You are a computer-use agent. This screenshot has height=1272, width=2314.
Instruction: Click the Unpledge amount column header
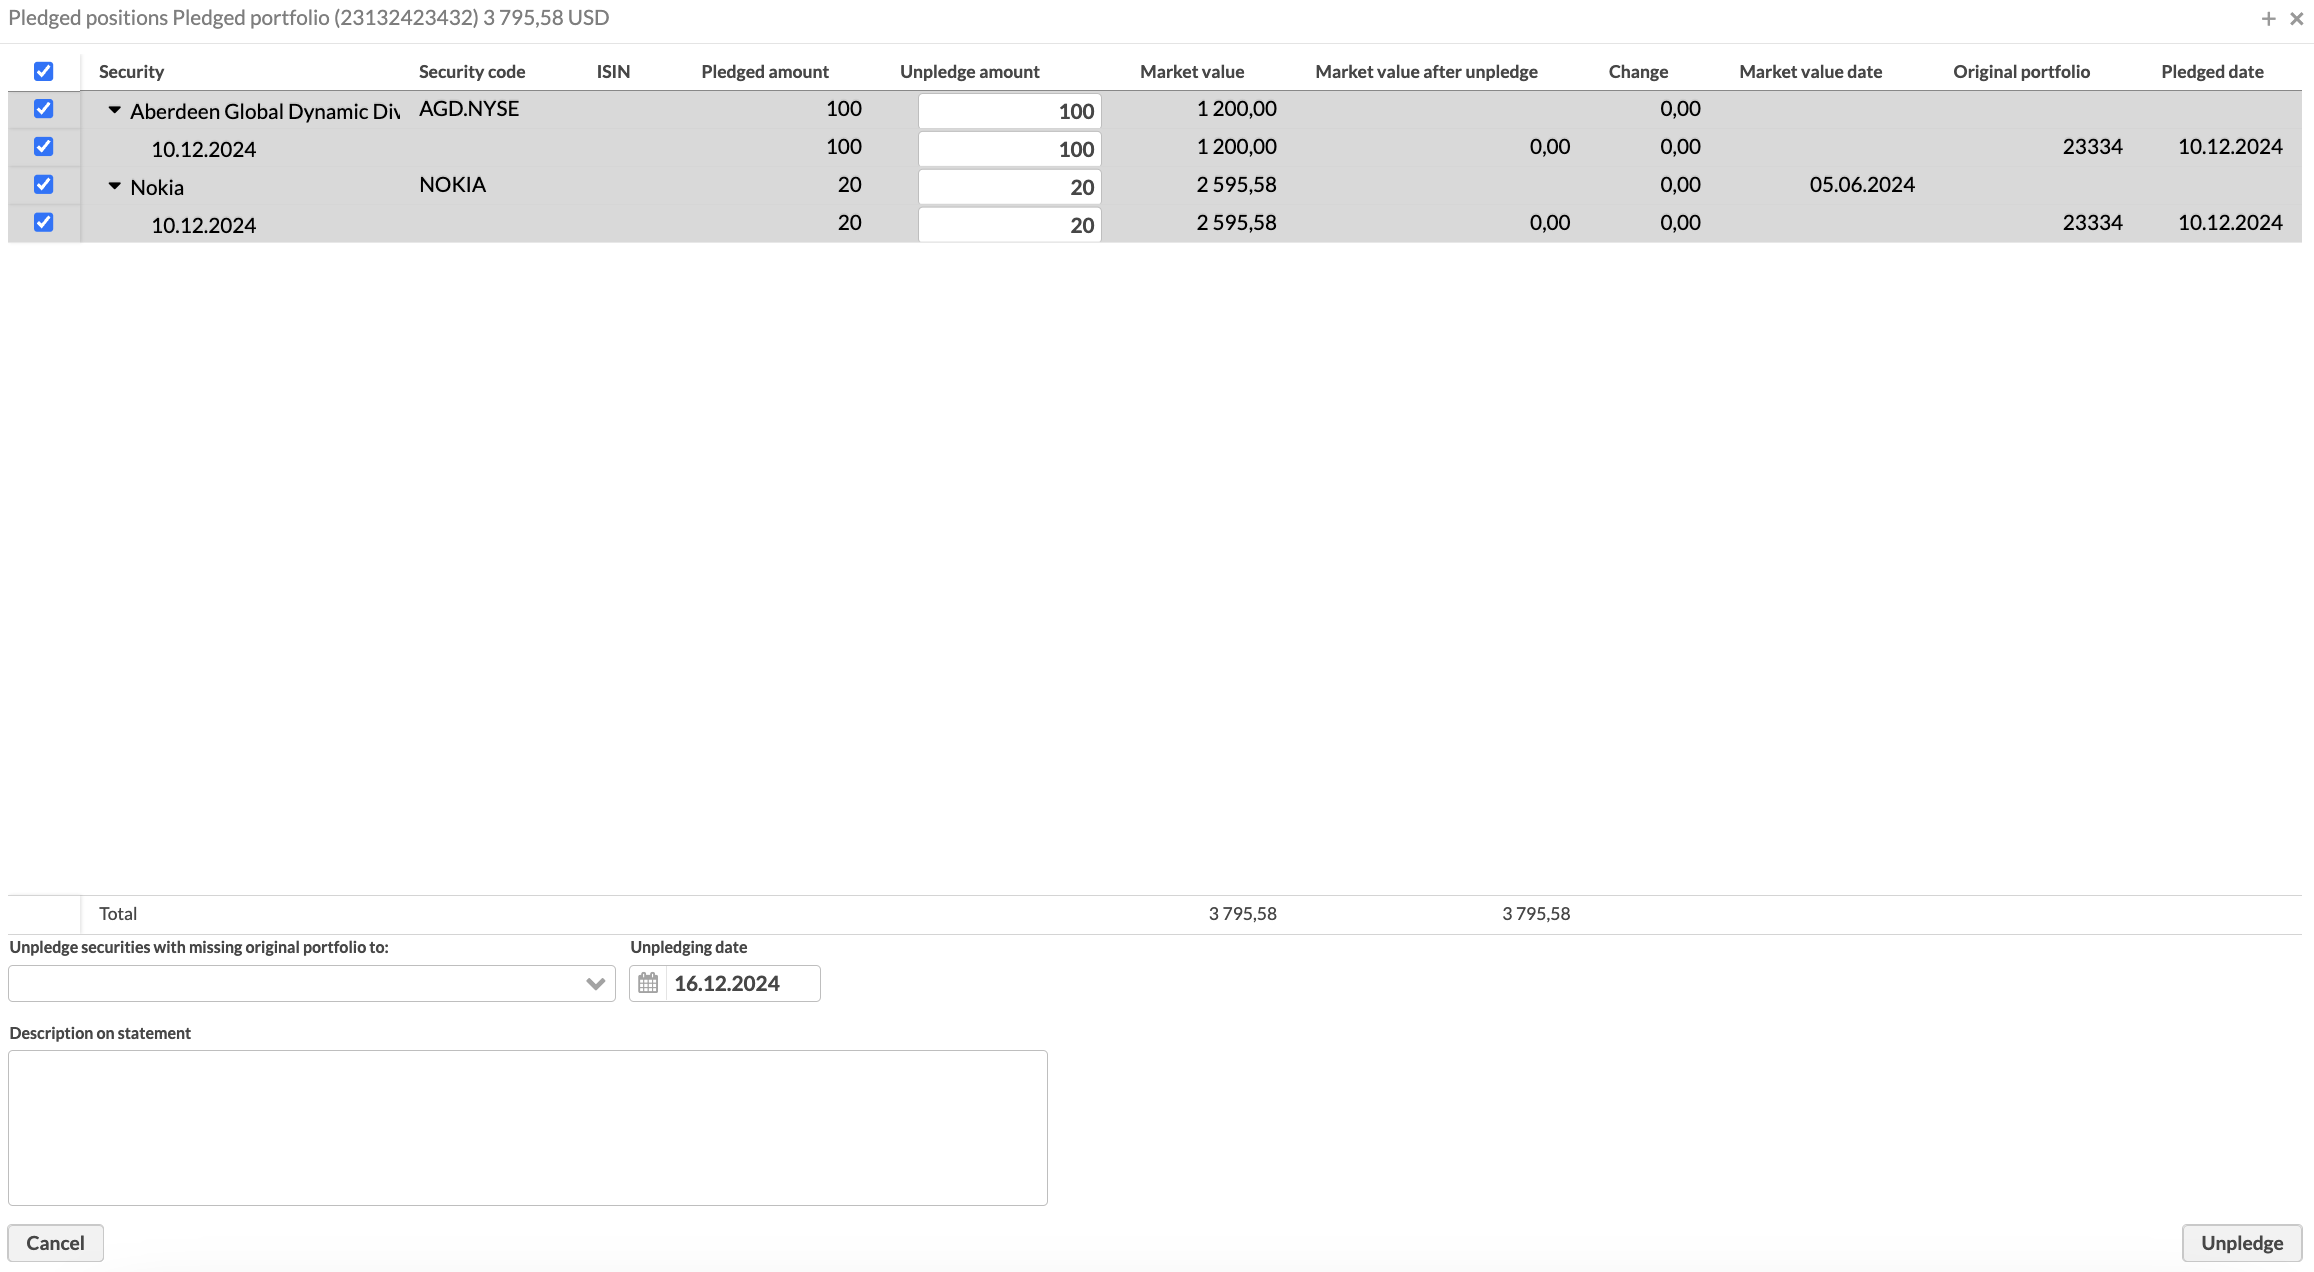pyautogui.click(x=970, y=72)
